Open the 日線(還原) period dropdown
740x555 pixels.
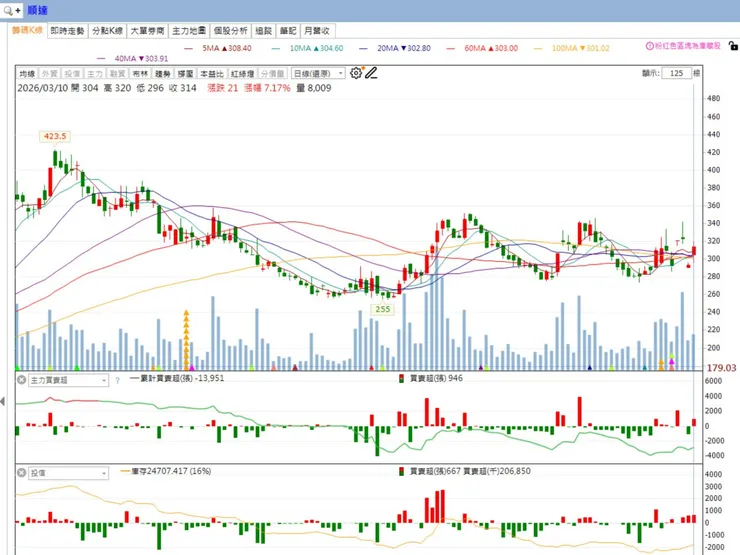[x=319, y=74]
